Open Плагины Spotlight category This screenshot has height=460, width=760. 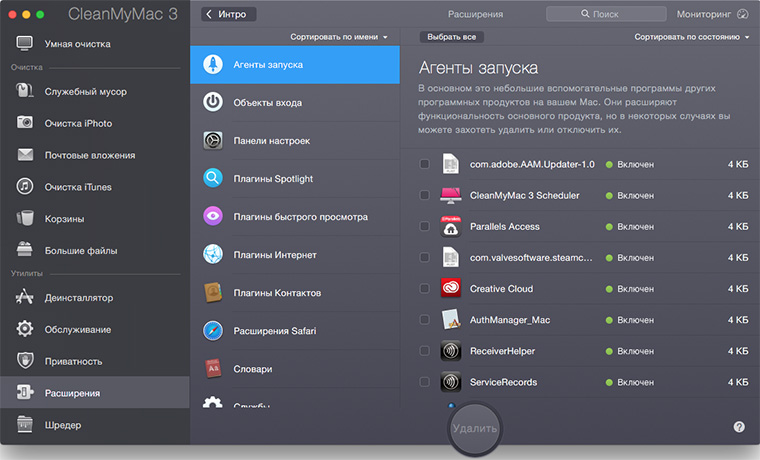tap(295, 178)
